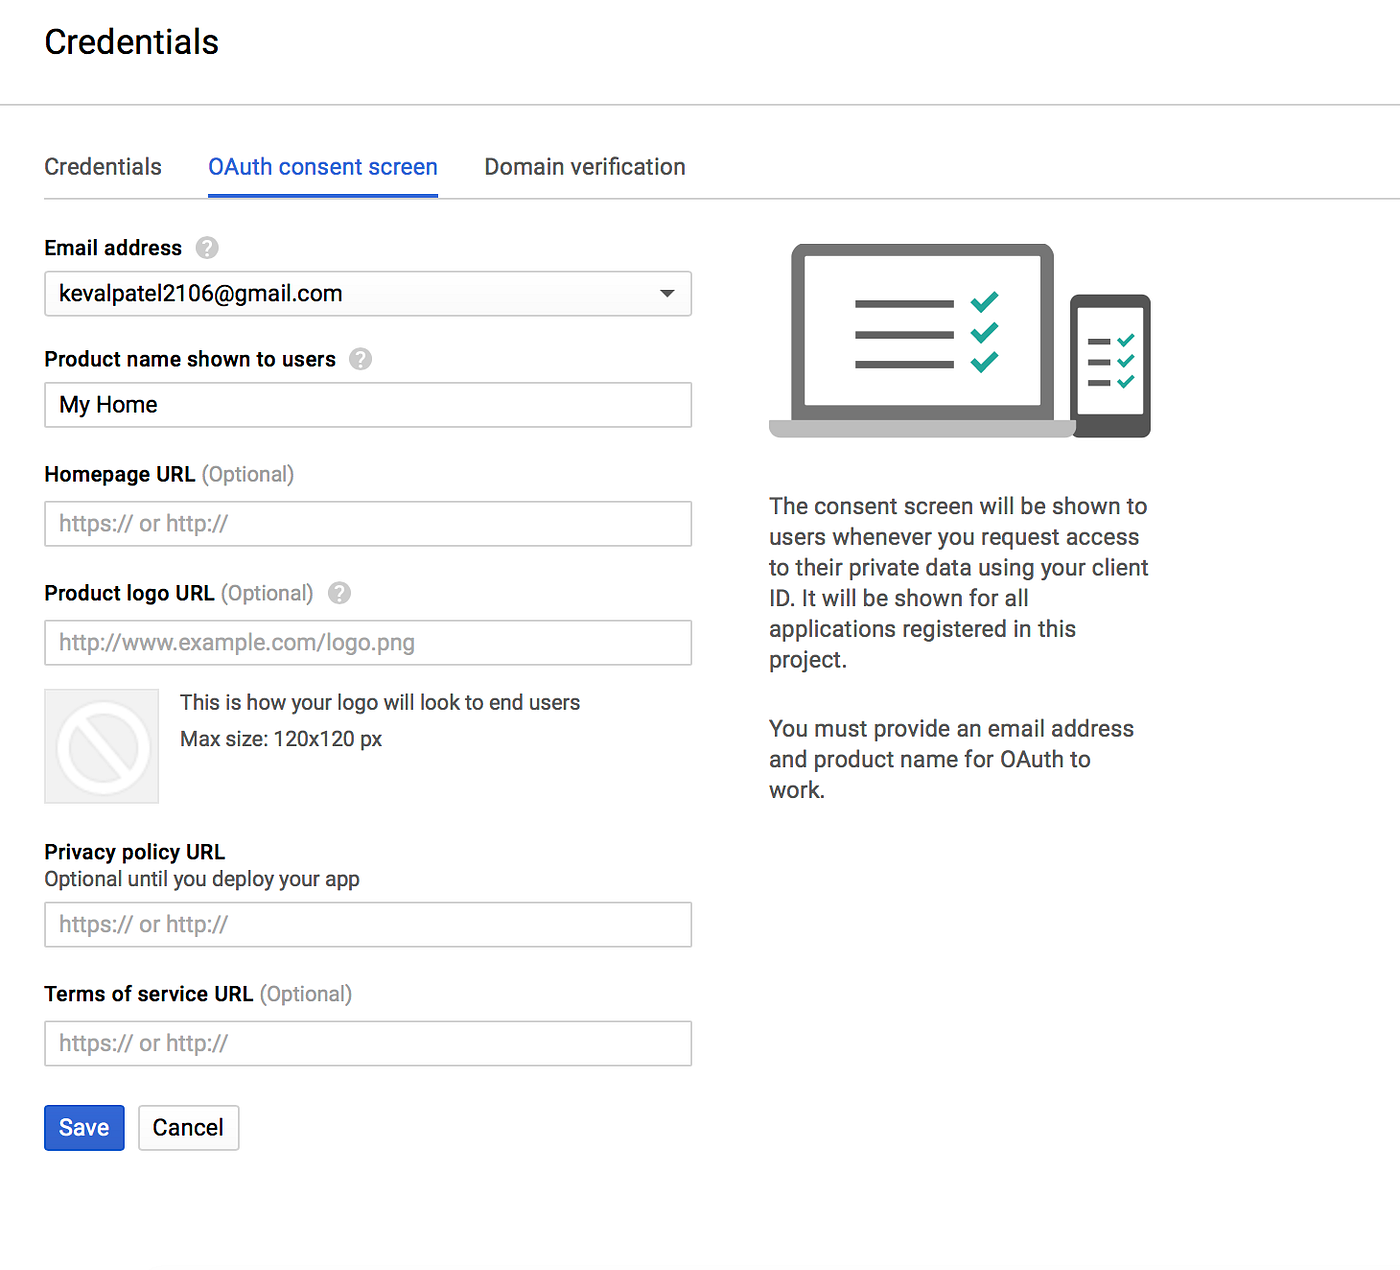Click the laptop and phone consent illustration
1400x1270 pixels.
(960, 340)
